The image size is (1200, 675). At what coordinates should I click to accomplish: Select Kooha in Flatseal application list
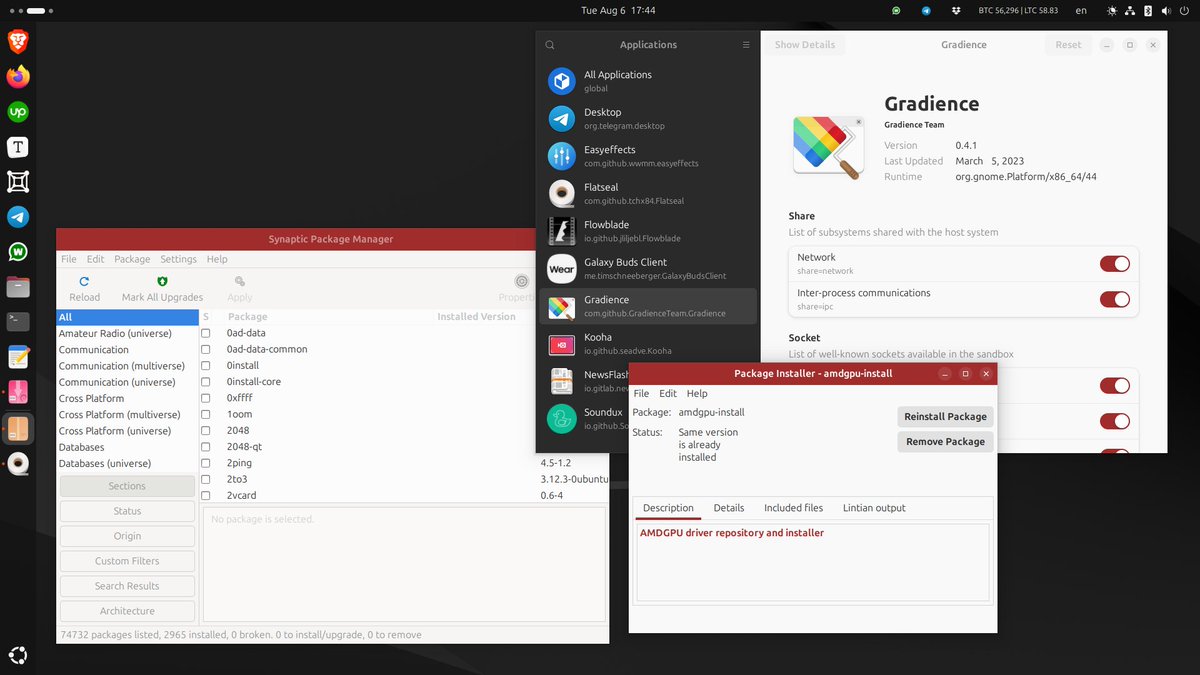[x=648, y=344]
